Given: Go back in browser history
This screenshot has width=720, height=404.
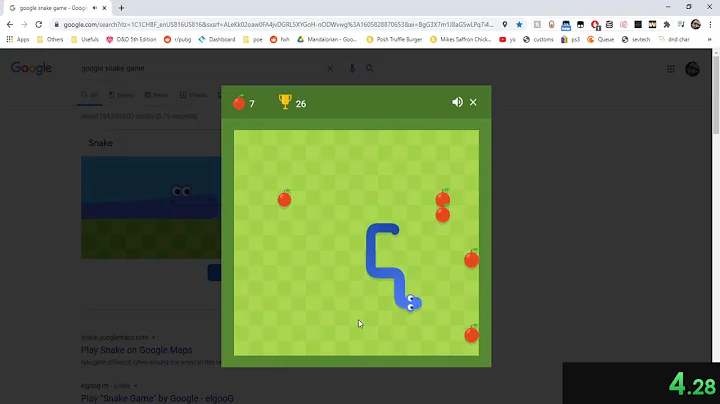Looking at the screenshot, I should [x=10, y=24].
